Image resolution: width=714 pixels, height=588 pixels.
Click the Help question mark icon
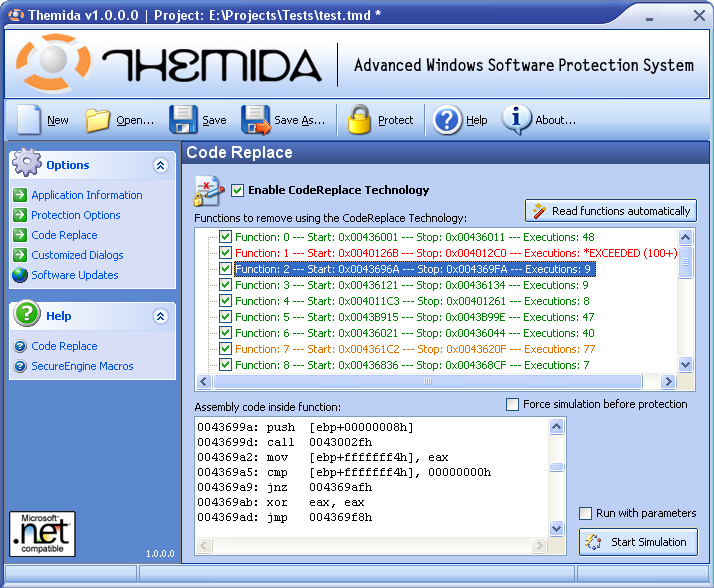[447, 120]
